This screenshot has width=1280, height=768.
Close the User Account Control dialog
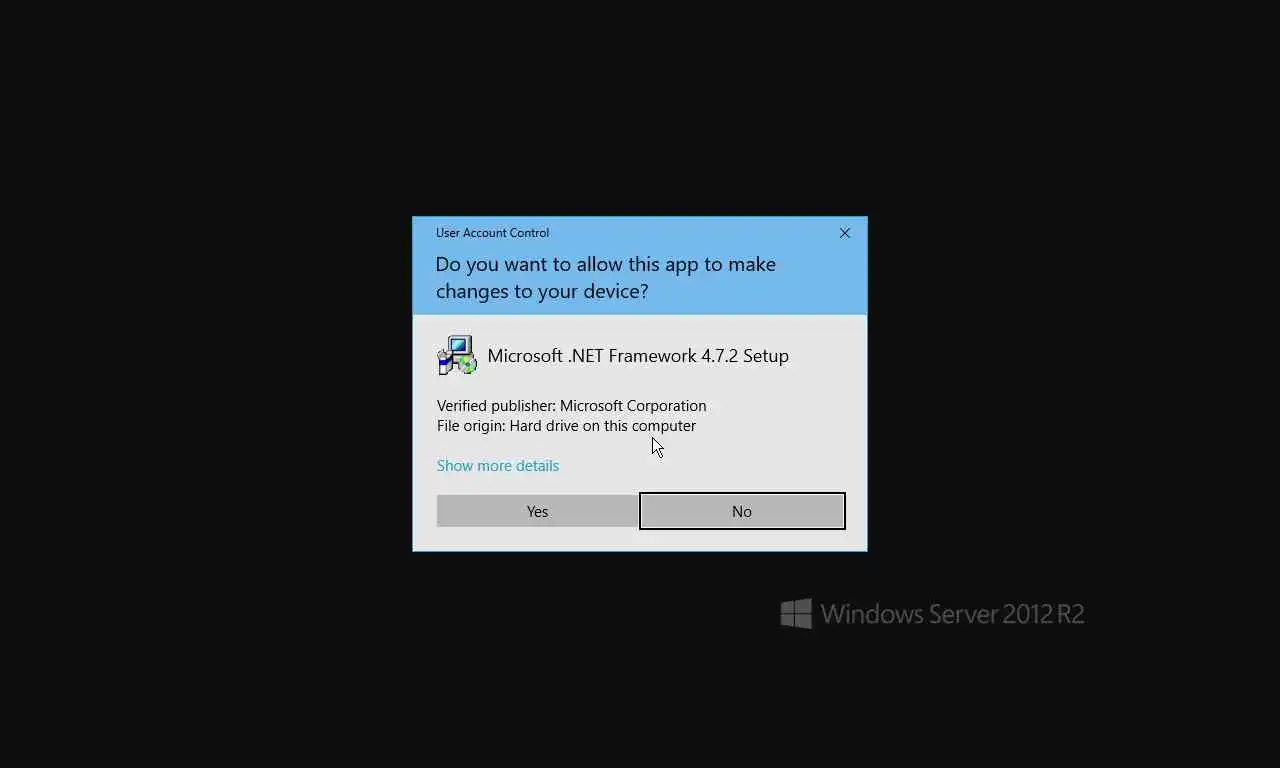[x=845, y=233]
